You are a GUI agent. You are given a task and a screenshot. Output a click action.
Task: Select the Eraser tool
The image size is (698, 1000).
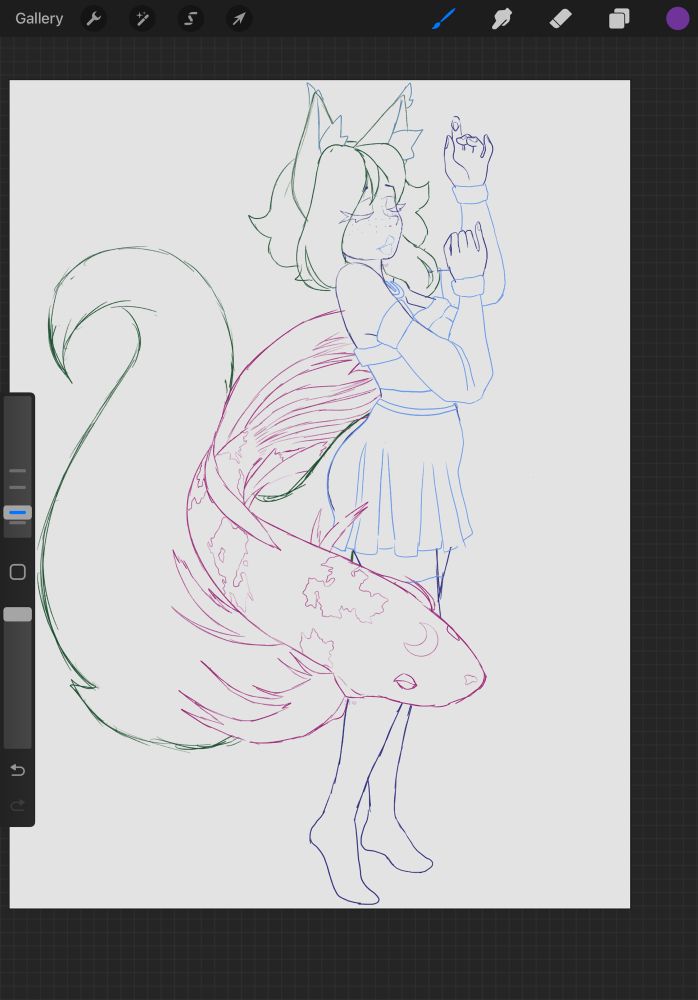pyautogui.click(x=560, y=19)
